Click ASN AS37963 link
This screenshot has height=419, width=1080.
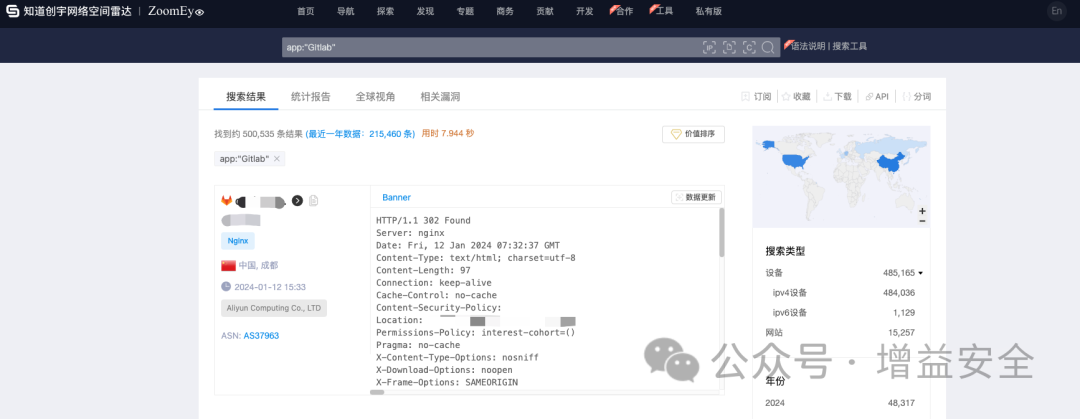(260, 336)
